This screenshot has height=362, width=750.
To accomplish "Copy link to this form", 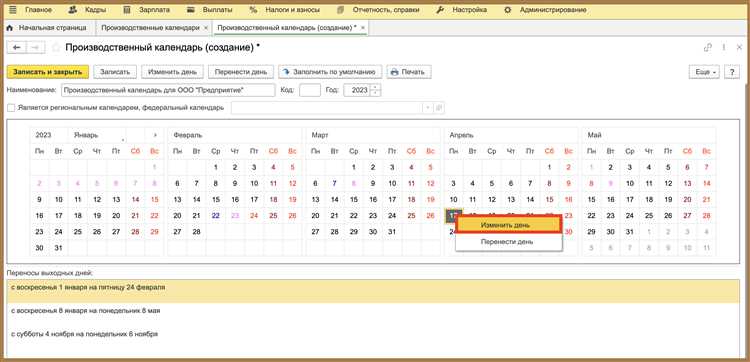I will [708, 47].
